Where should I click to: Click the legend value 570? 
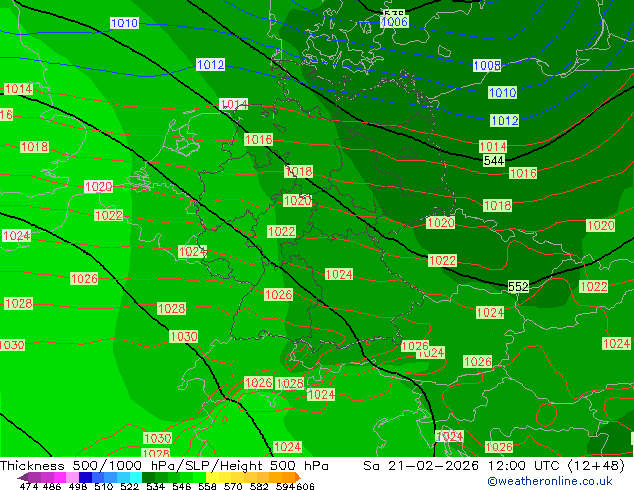tap(233, 486)
